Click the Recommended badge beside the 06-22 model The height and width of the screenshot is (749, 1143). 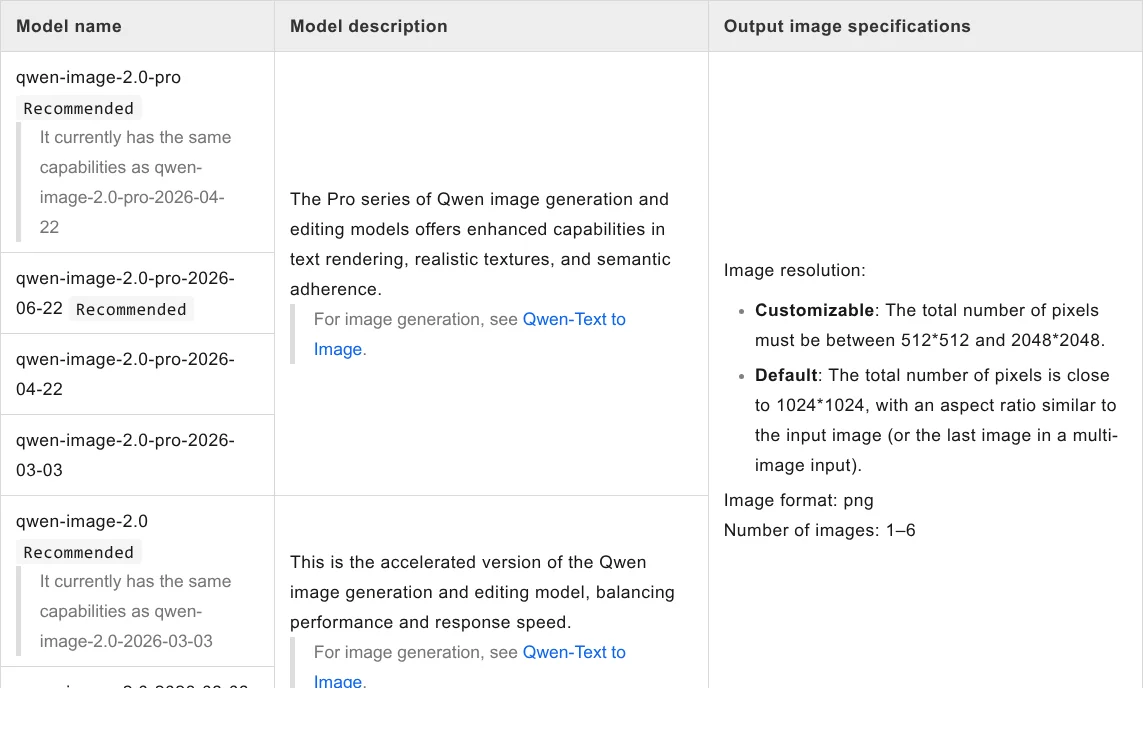click(x=131, y=309)
